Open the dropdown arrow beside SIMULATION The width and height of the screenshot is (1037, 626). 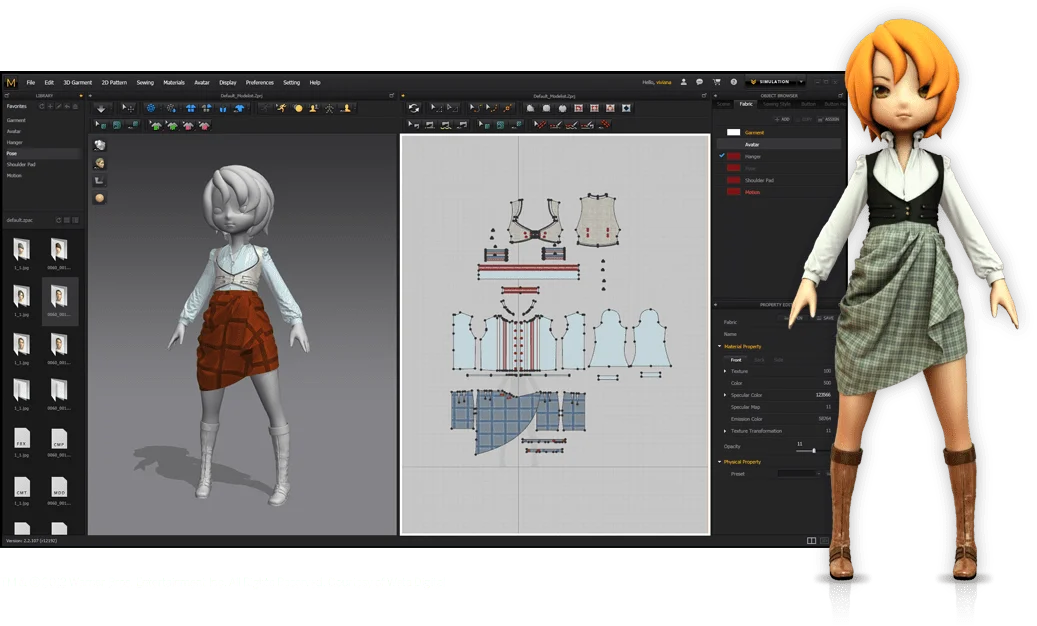[800, 81]
